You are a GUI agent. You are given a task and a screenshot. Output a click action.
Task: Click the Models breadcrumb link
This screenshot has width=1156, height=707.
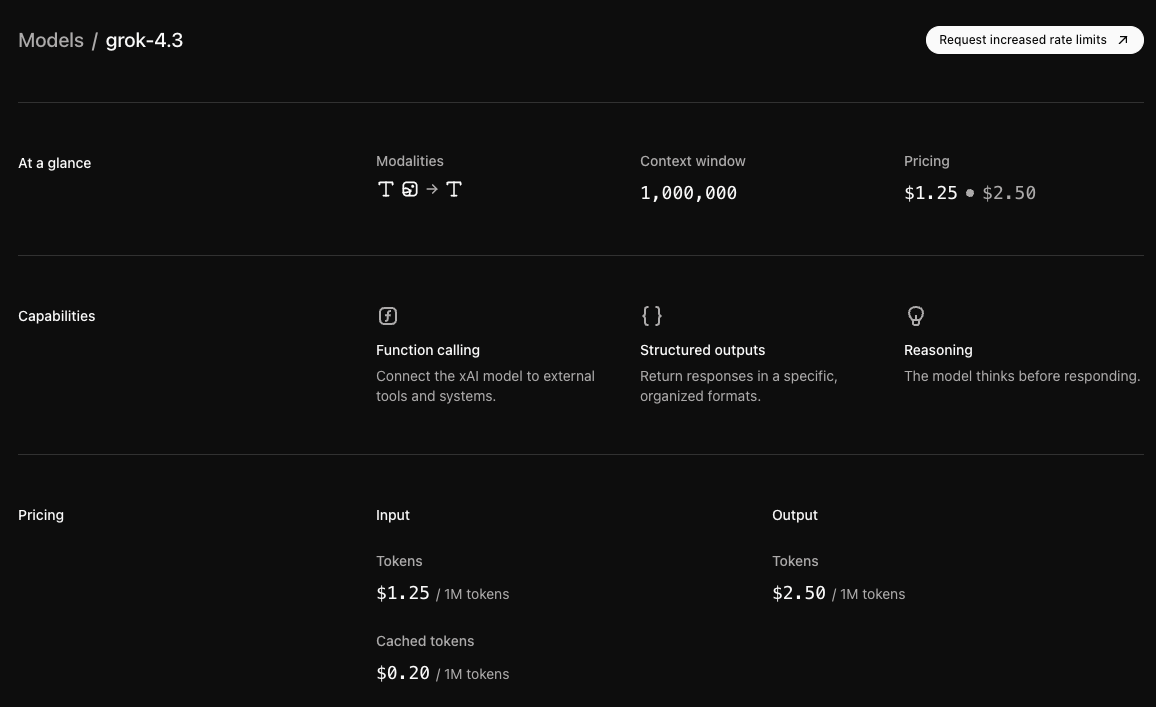[x=51, y=40]
